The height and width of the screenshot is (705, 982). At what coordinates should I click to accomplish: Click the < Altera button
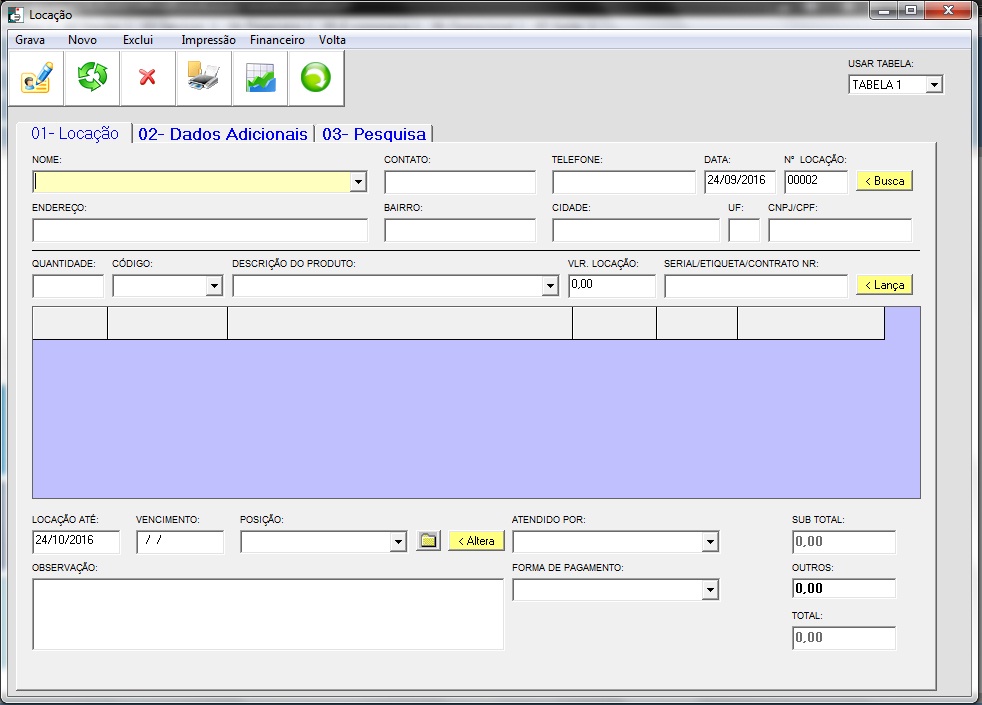click(476, 541)
